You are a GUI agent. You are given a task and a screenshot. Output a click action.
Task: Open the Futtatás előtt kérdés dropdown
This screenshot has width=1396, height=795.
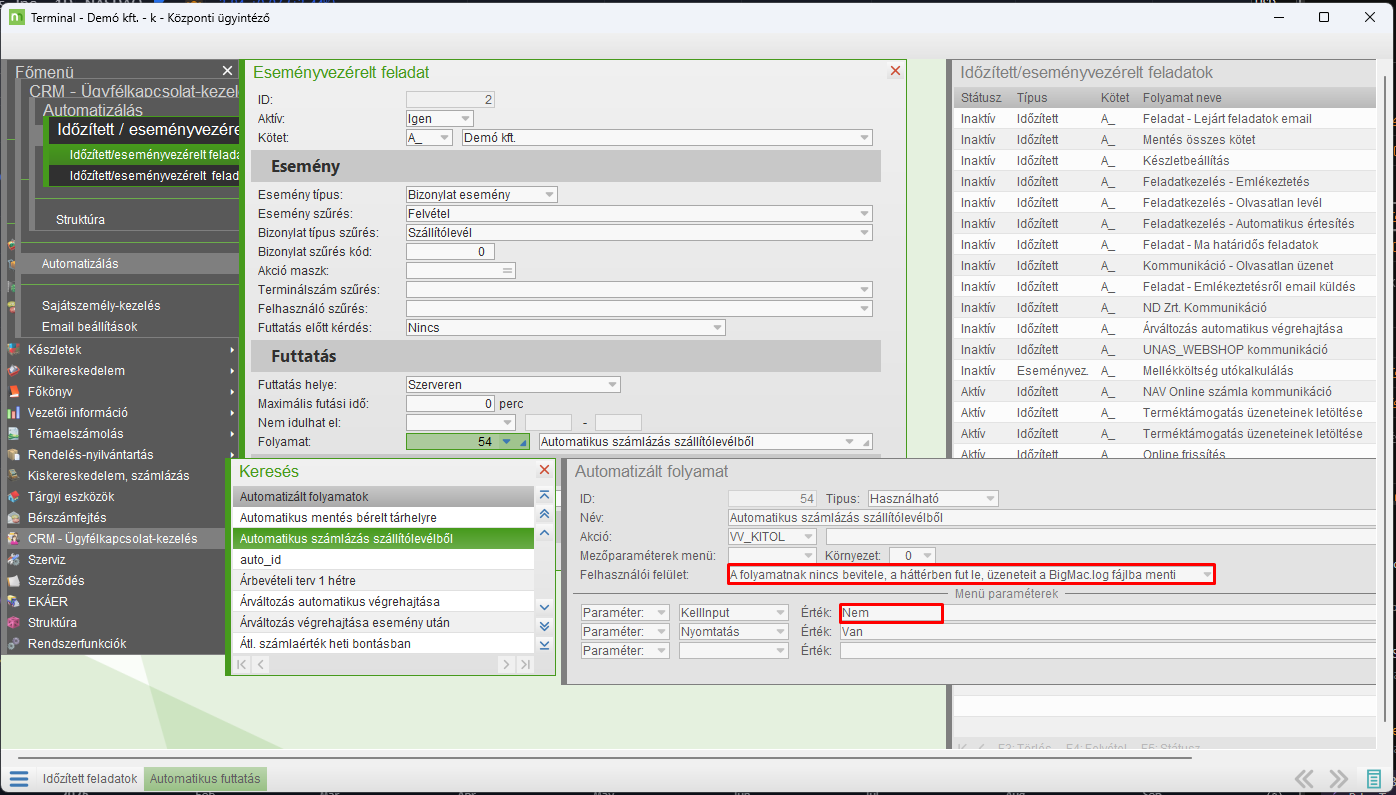tap(717, 328)
